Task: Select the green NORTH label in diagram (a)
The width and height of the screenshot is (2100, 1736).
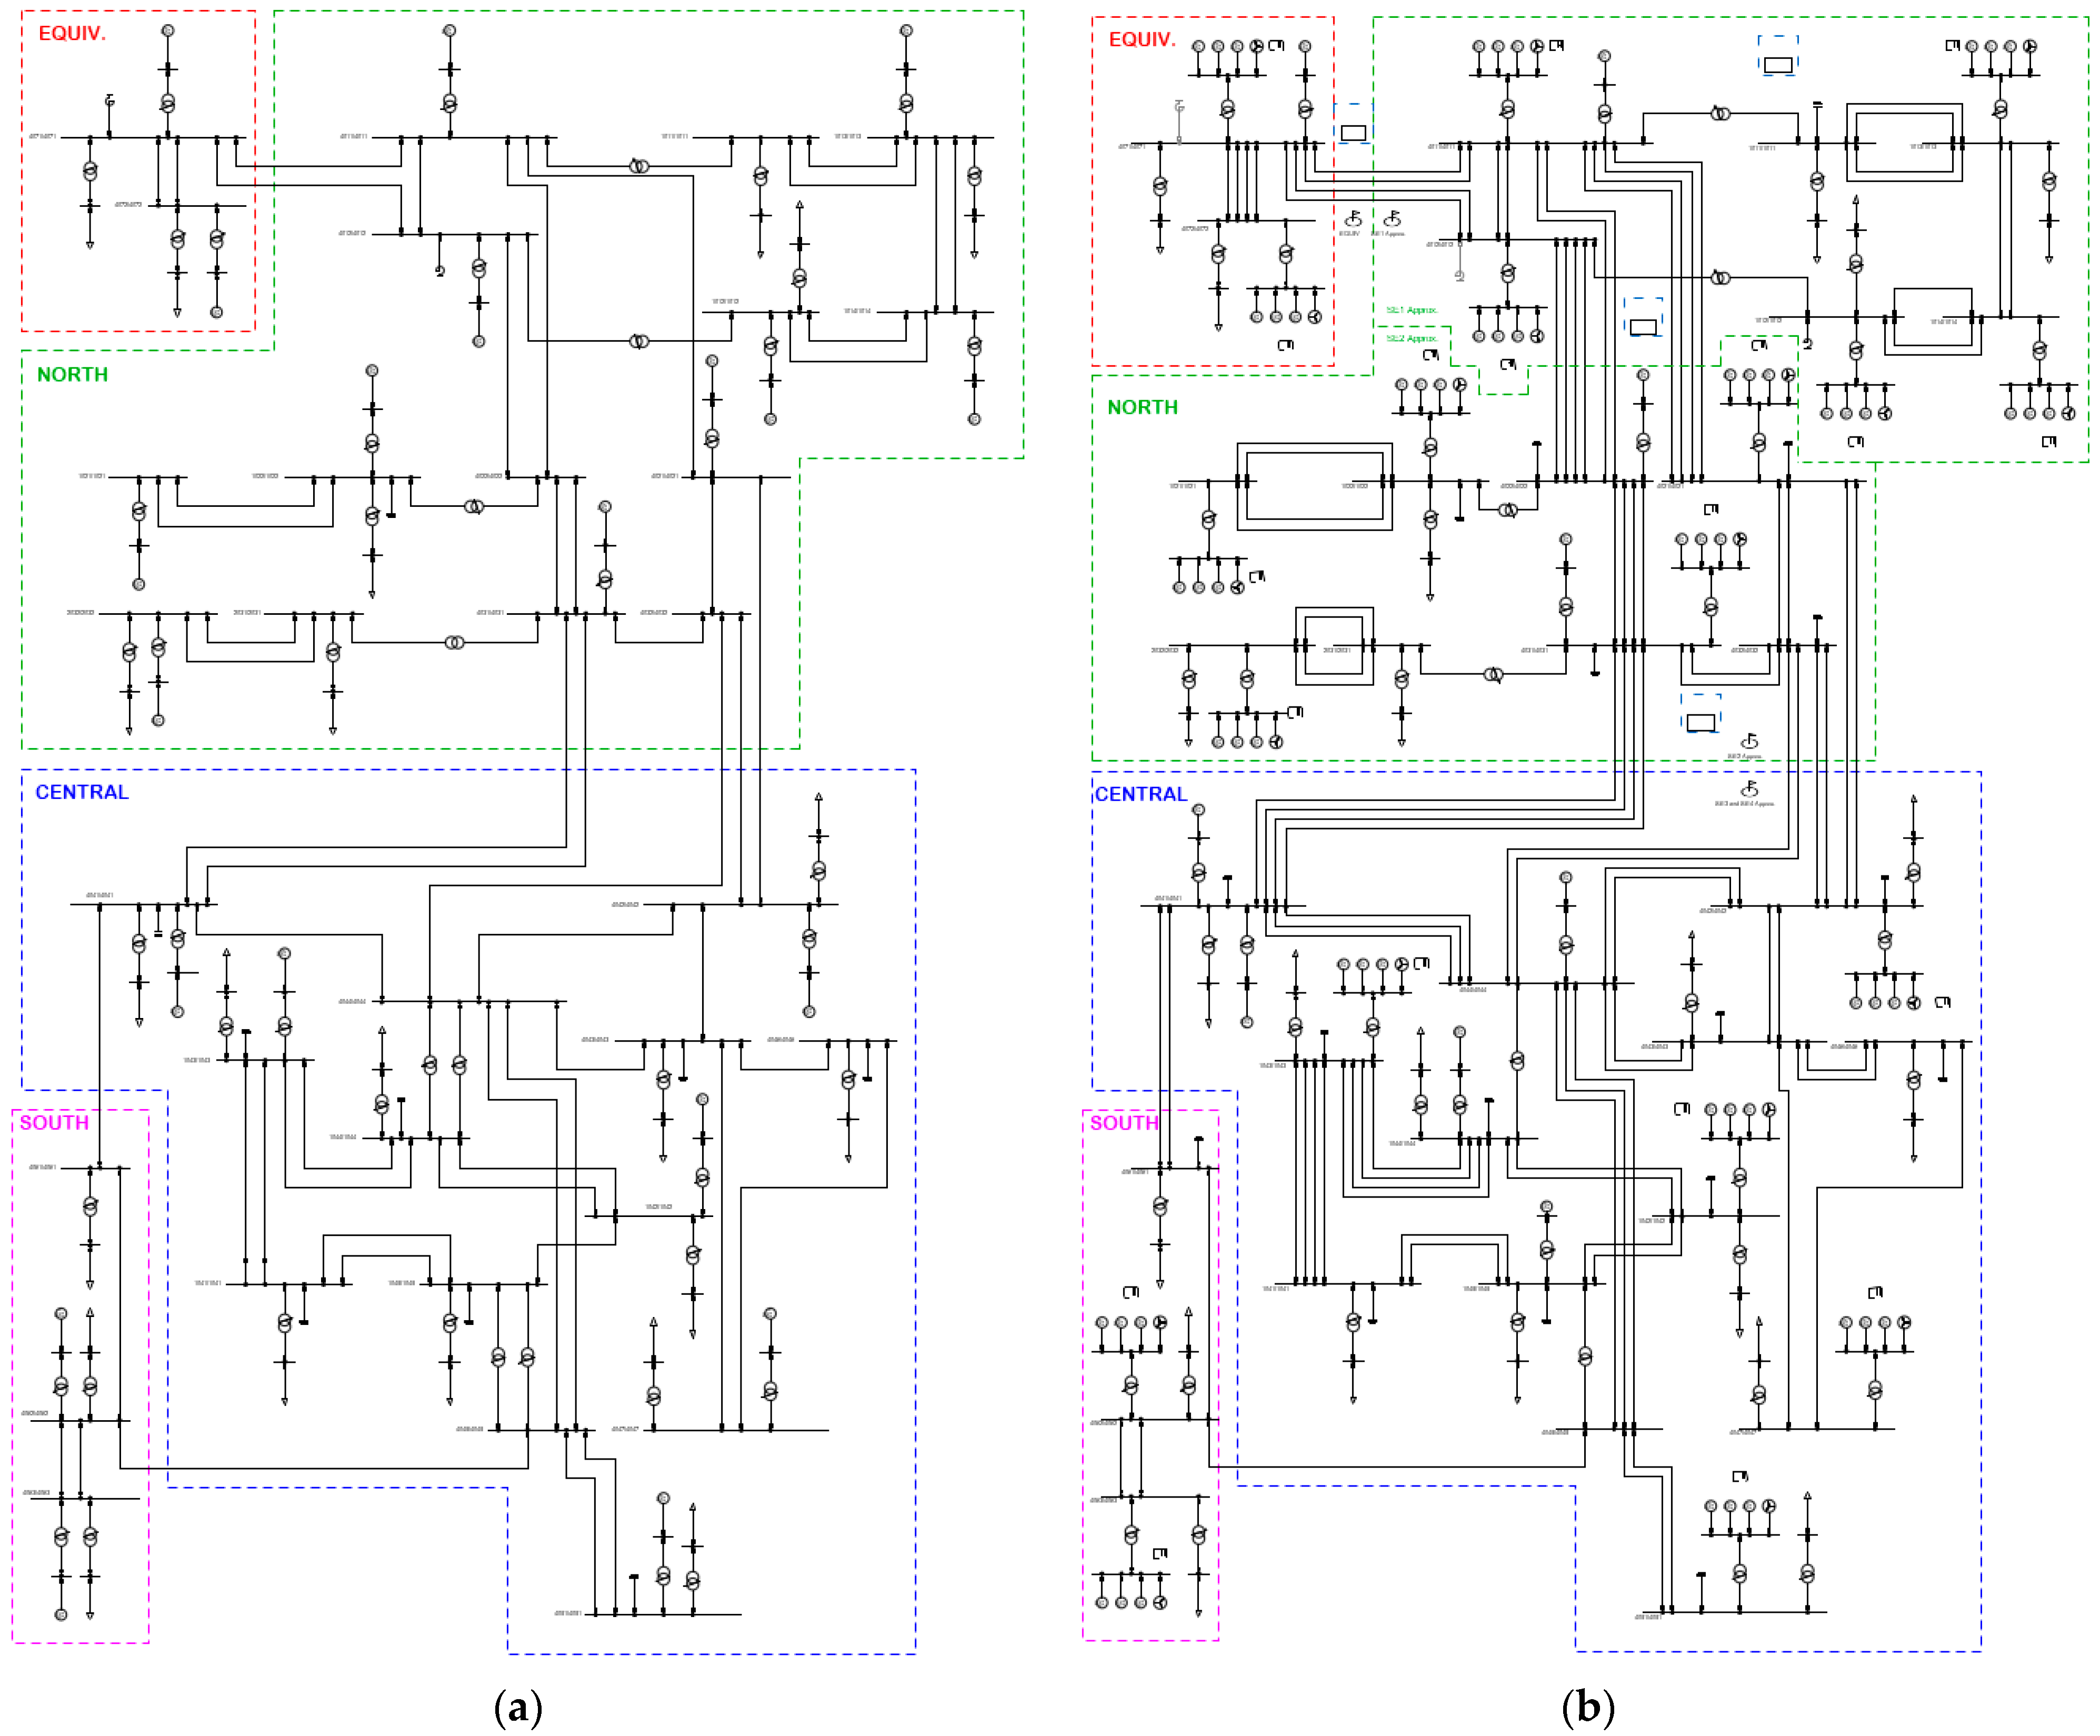Action: coord(72,375)
